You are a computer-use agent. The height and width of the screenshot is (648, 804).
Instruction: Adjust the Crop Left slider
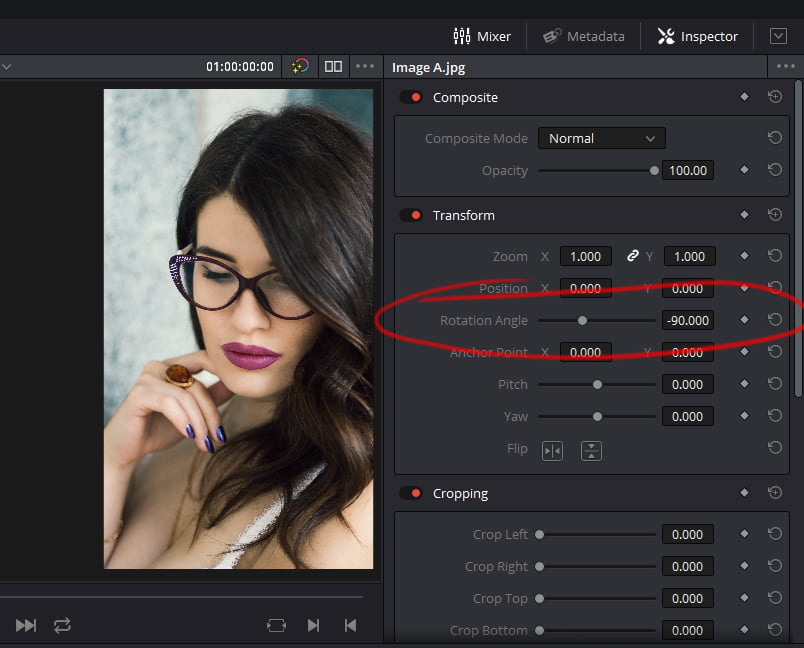pyautogui.click(x=597, y=534)
